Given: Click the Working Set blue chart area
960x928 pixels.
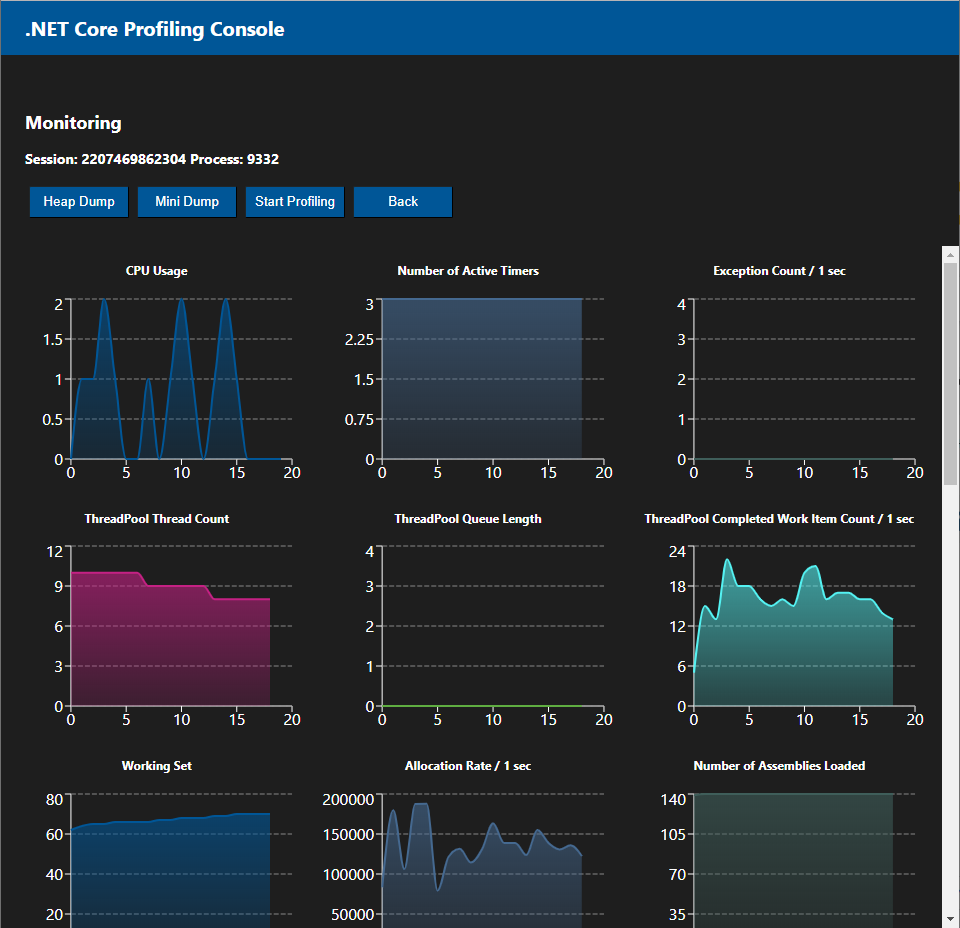Looking at the screenshot, I should click(x=170, y=869).
